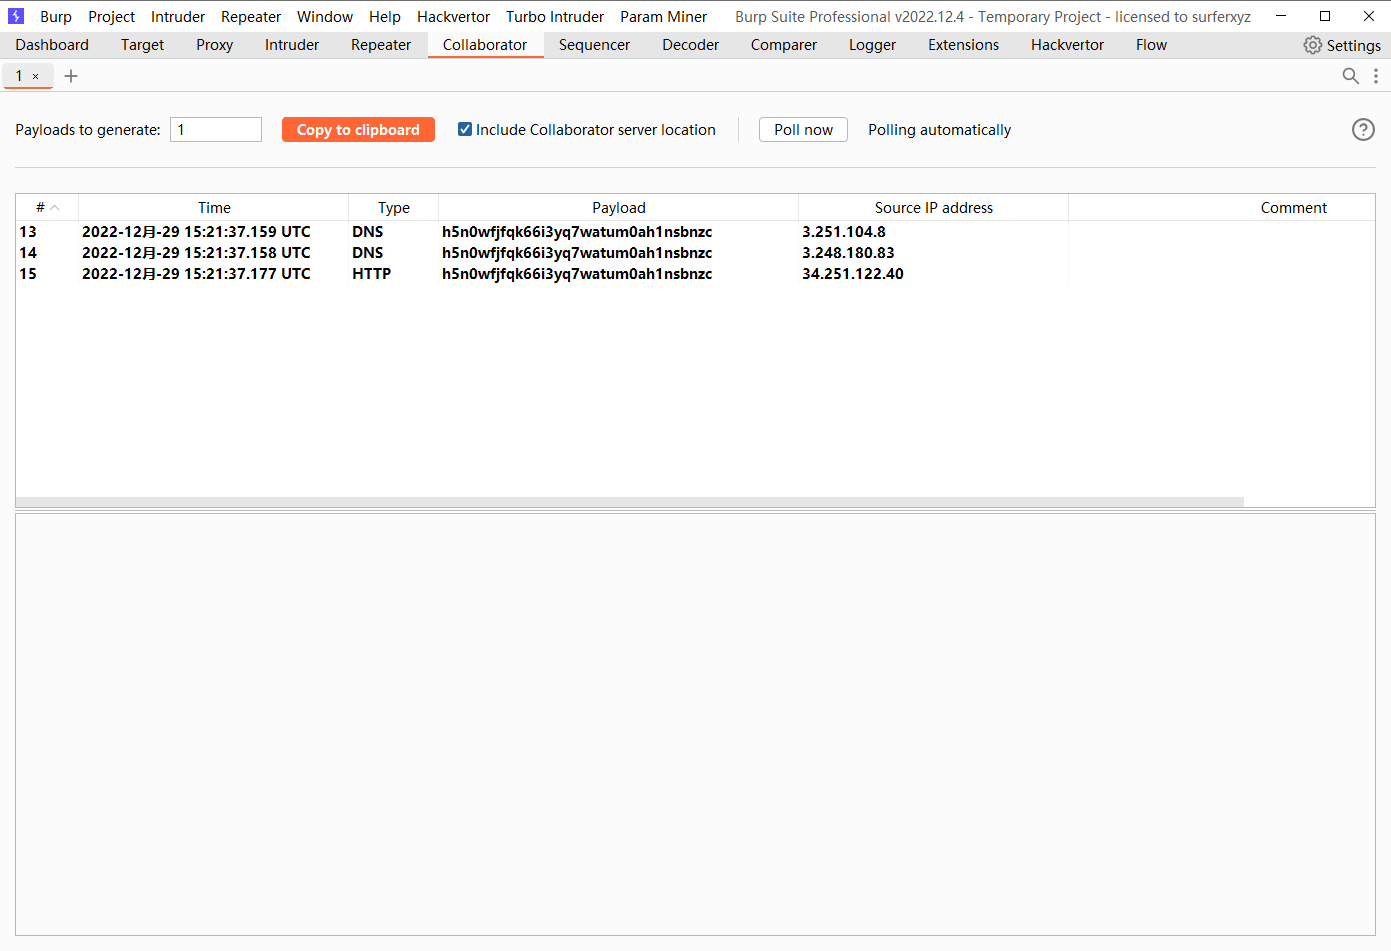Open the Param Miner menu
The image size is (1391, 951).
[x=663, y=16]
